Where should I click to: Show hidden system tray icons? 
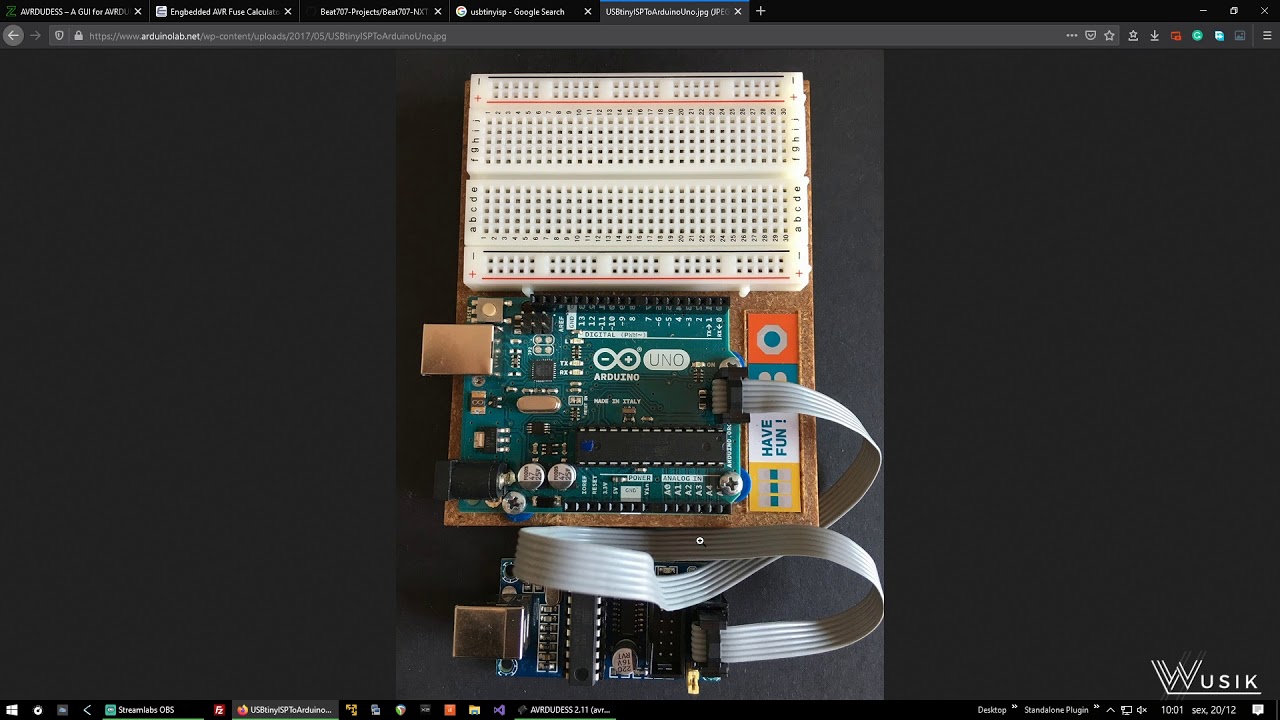point(1110,710)
